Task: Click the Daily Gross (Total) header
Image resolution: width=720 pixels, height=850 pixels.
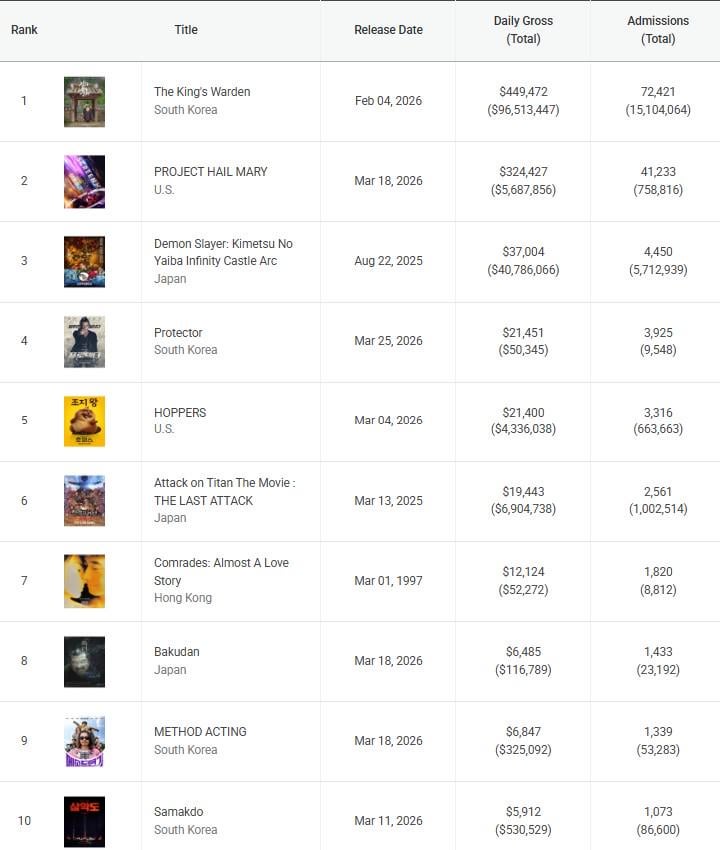Action: tap(523, 30)
